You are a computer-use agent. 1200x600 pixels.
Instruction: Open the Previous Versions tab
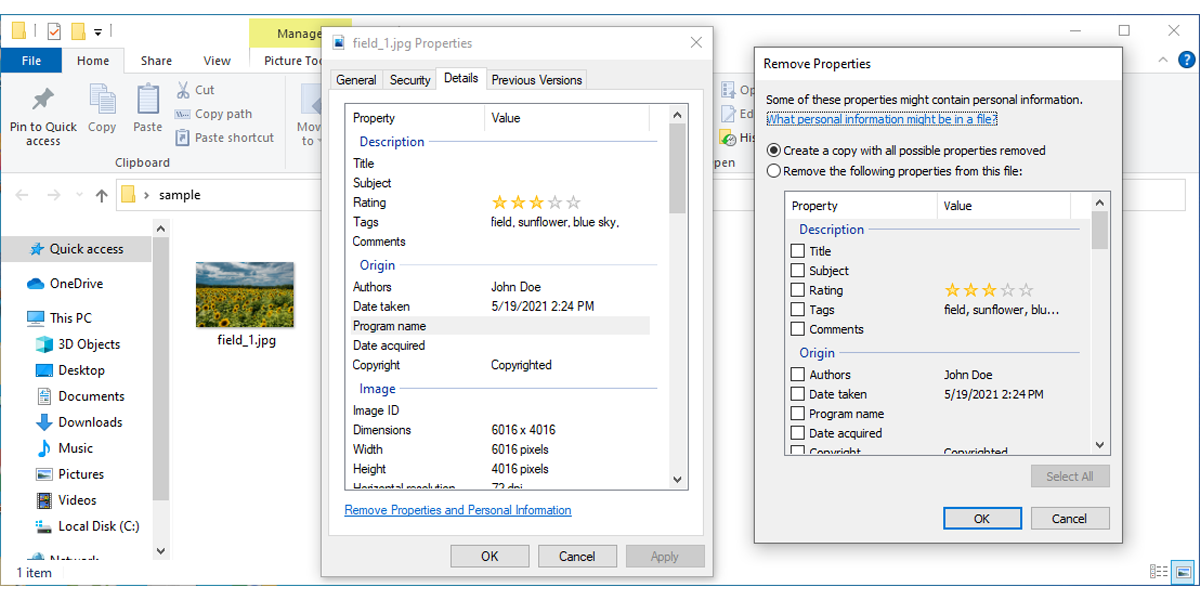pos(536,80)
